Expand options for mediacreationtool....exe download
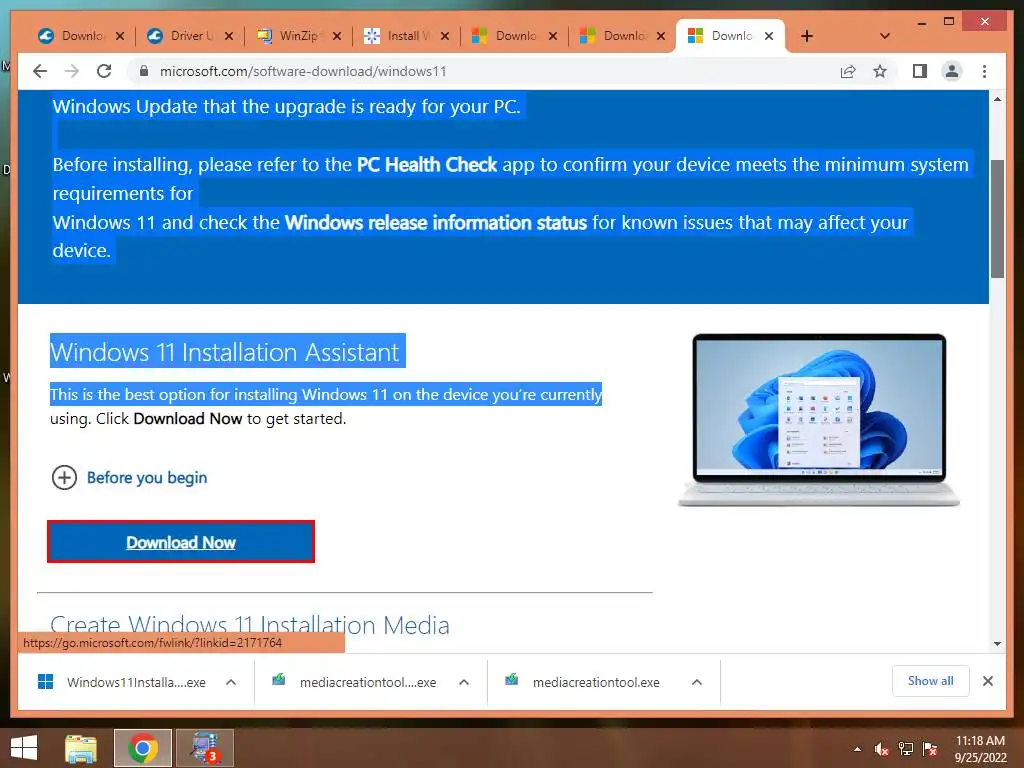This screenshot has height=768, width=1024. point(464,682)
